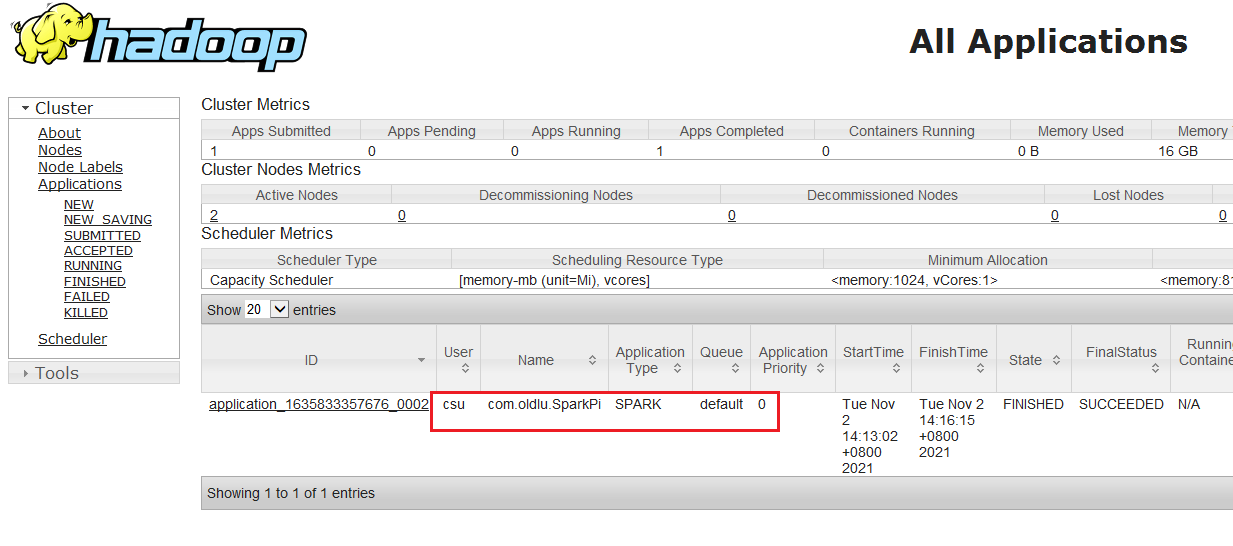
Task: Select the FINISHED state cell
Action: 1033,404
